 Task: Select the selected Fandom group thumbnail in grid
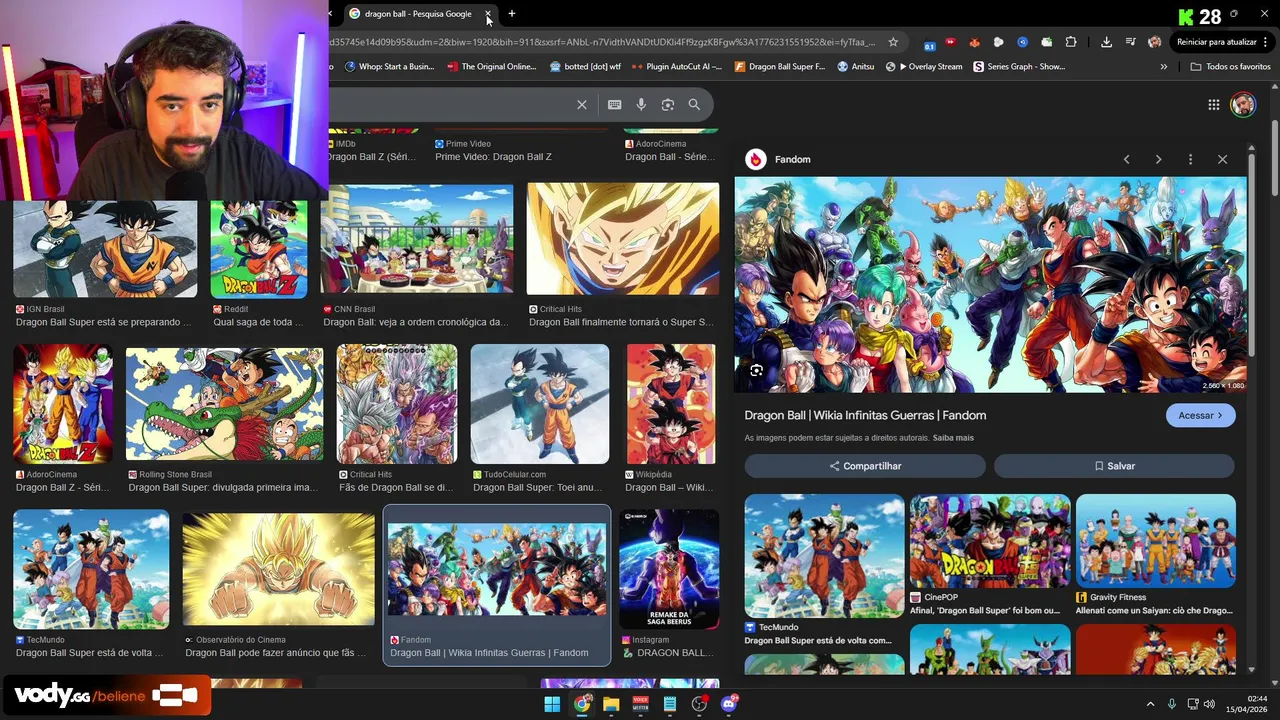pos(497,569)
